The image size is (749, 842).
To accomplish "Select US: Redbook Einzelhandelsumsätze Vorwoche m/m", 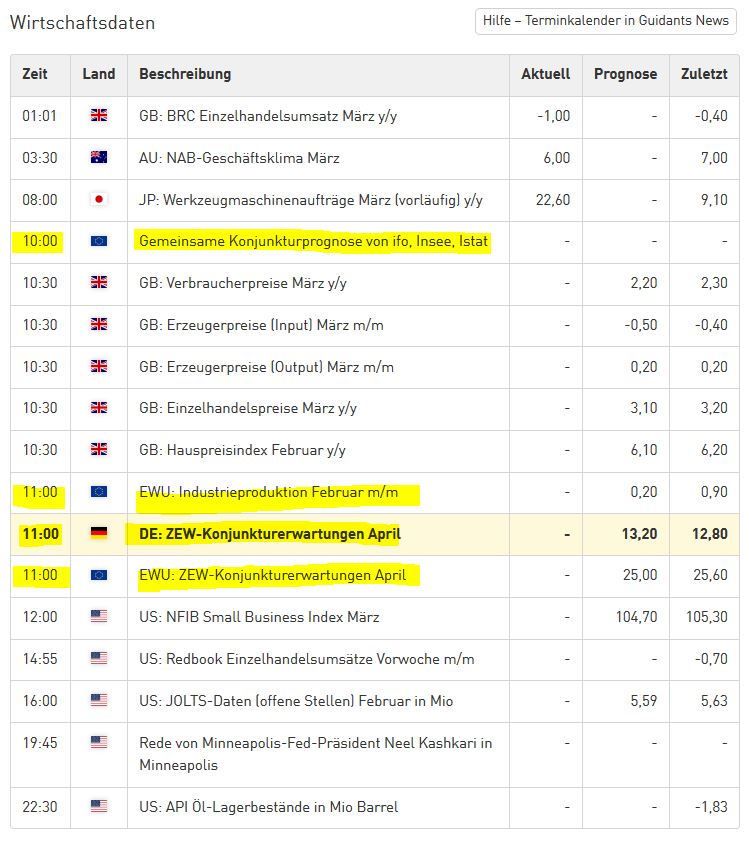I will click(307, 659).
